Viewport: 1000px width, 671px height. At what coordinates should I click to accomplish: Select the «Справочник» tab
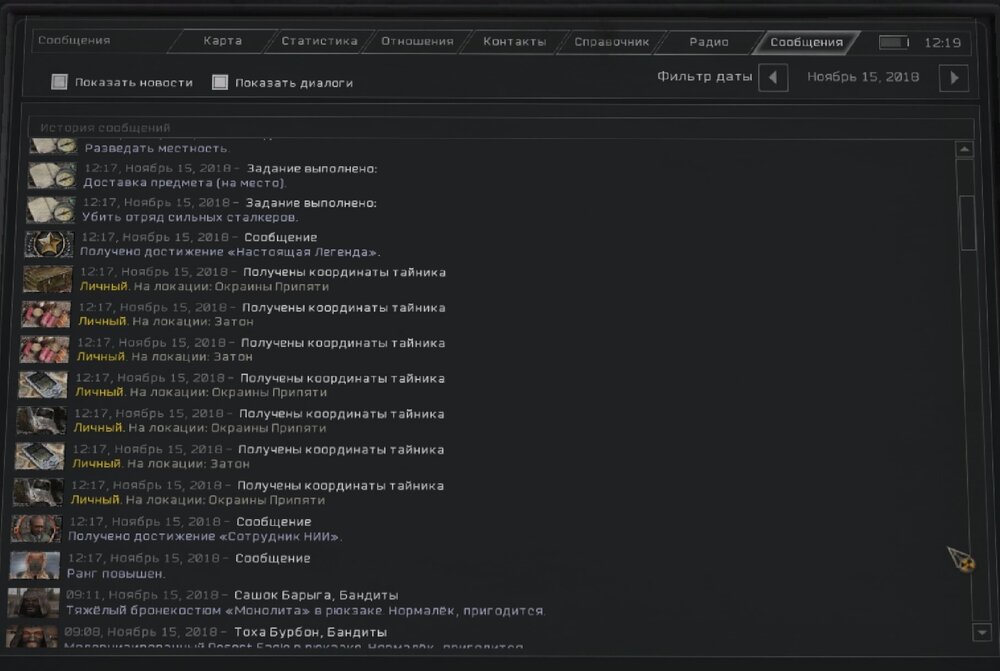(x=611, y=42)
